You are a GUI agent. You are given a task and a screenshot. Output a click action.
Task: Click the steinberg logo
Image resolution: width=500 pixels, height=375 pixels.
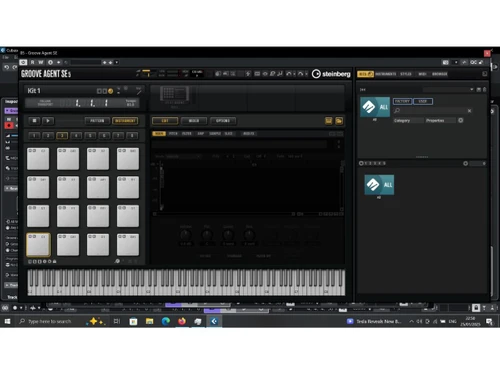pos(331,74)
